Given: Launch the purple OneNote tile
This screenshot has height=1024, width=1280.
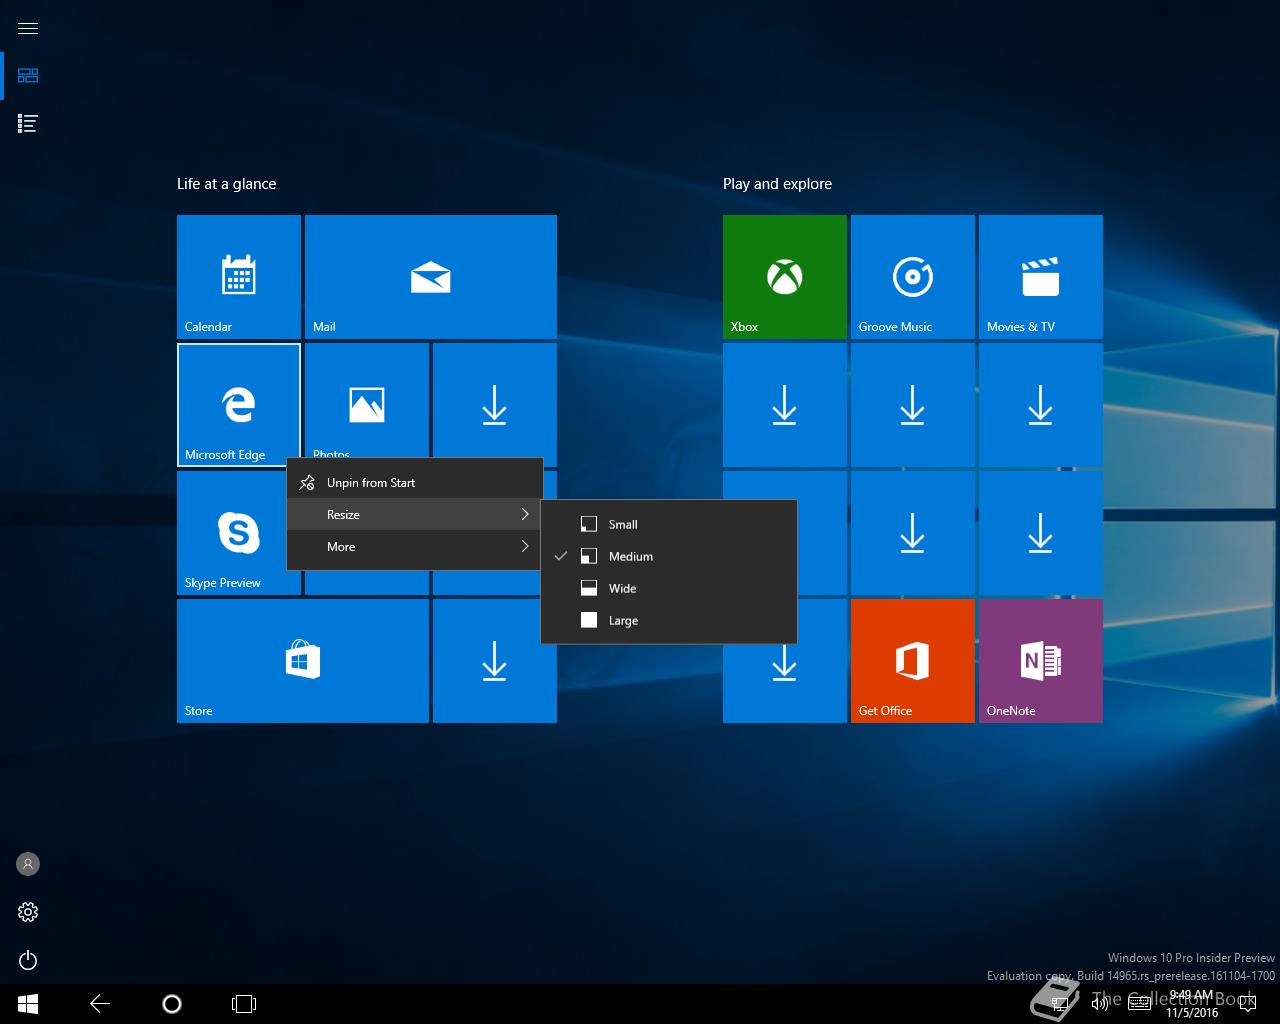Looking at the screenshot, I should point(1041,661).
